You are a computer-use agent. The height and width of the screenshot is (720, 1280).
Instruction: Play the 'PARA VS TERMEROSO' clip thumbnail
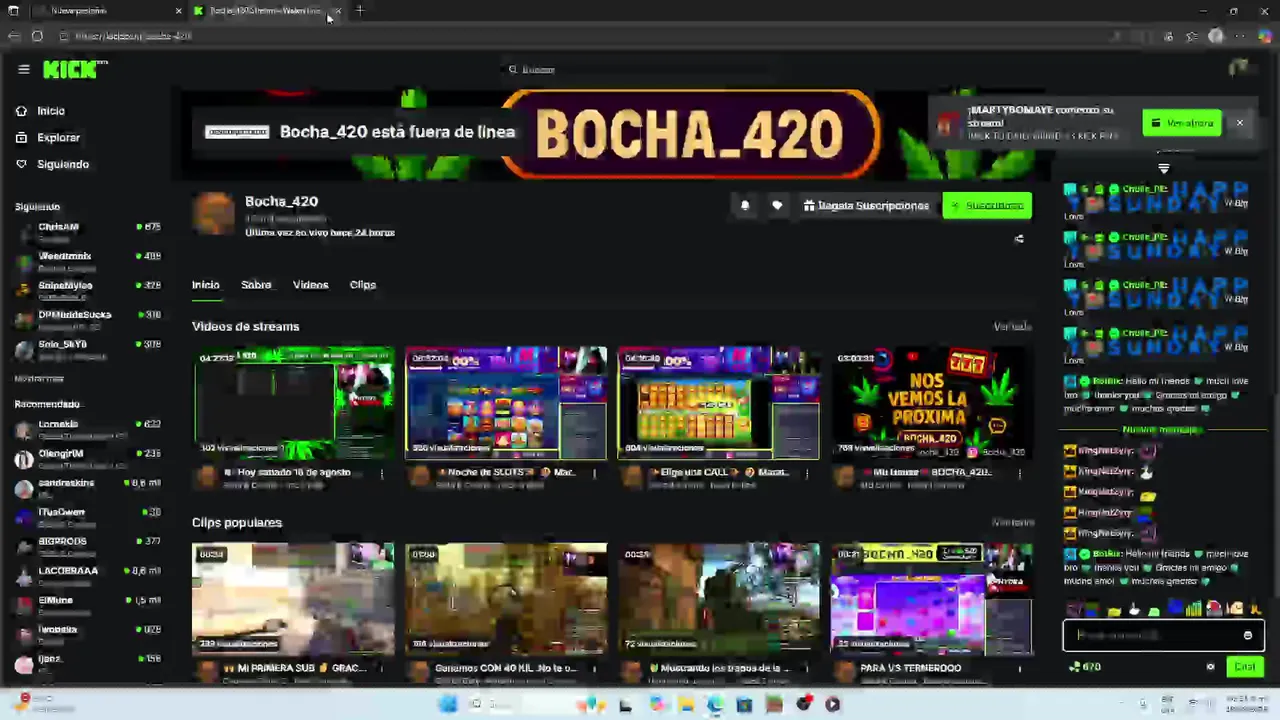[932, 599]
